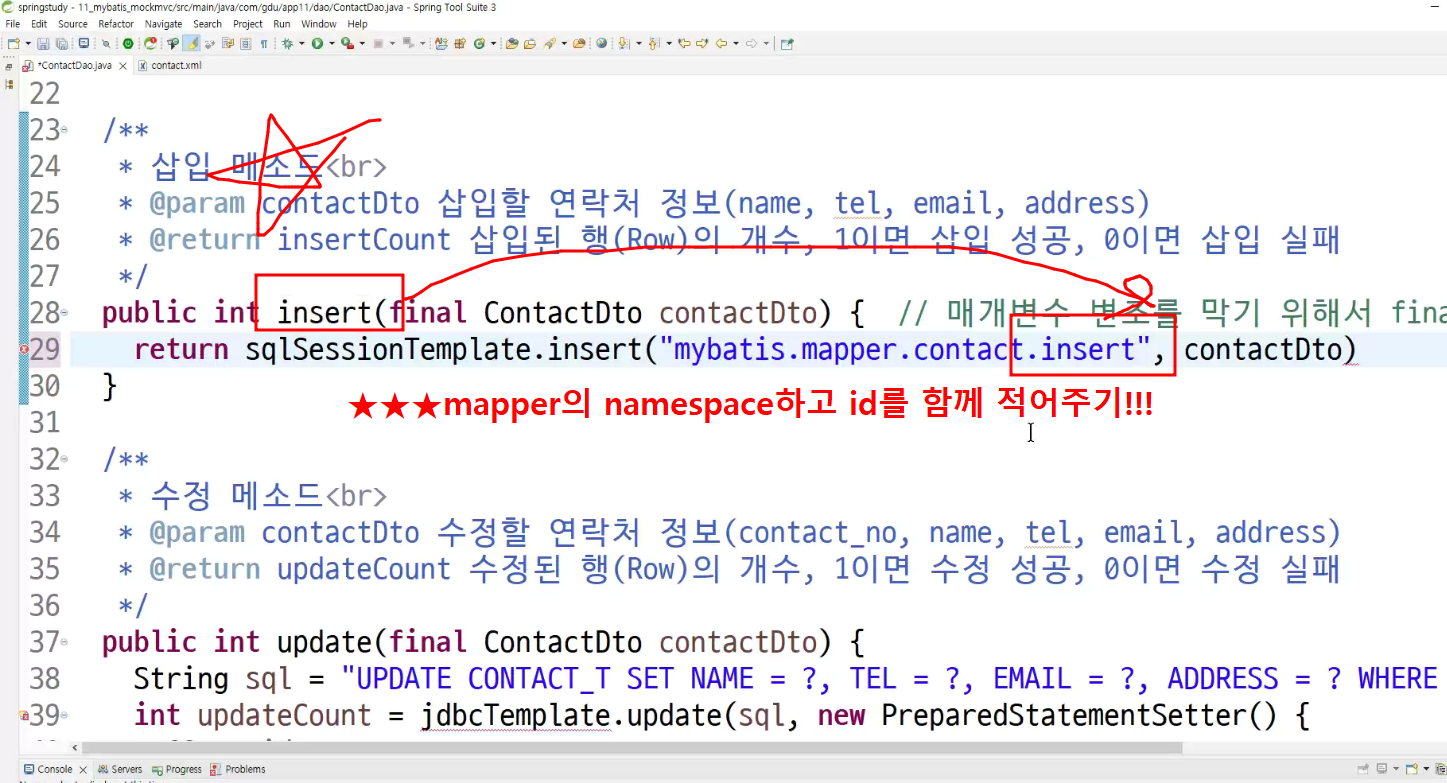
Task: Click the New Java Class icon
Action: 478,44
